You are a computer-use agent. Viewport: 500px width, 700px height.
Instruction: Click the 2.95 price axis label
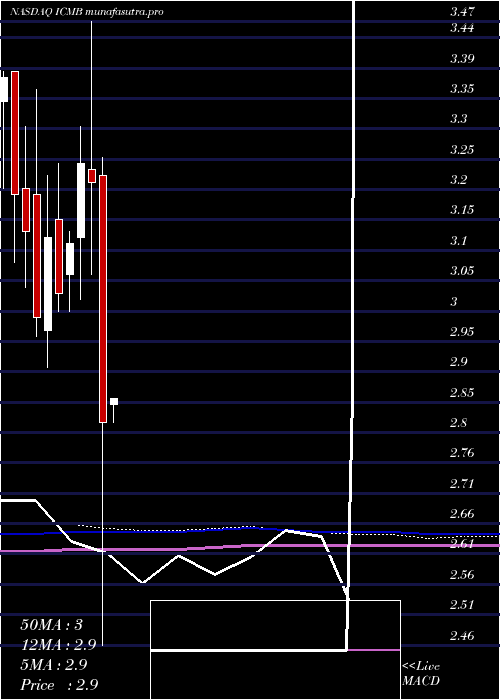(462, 332)
